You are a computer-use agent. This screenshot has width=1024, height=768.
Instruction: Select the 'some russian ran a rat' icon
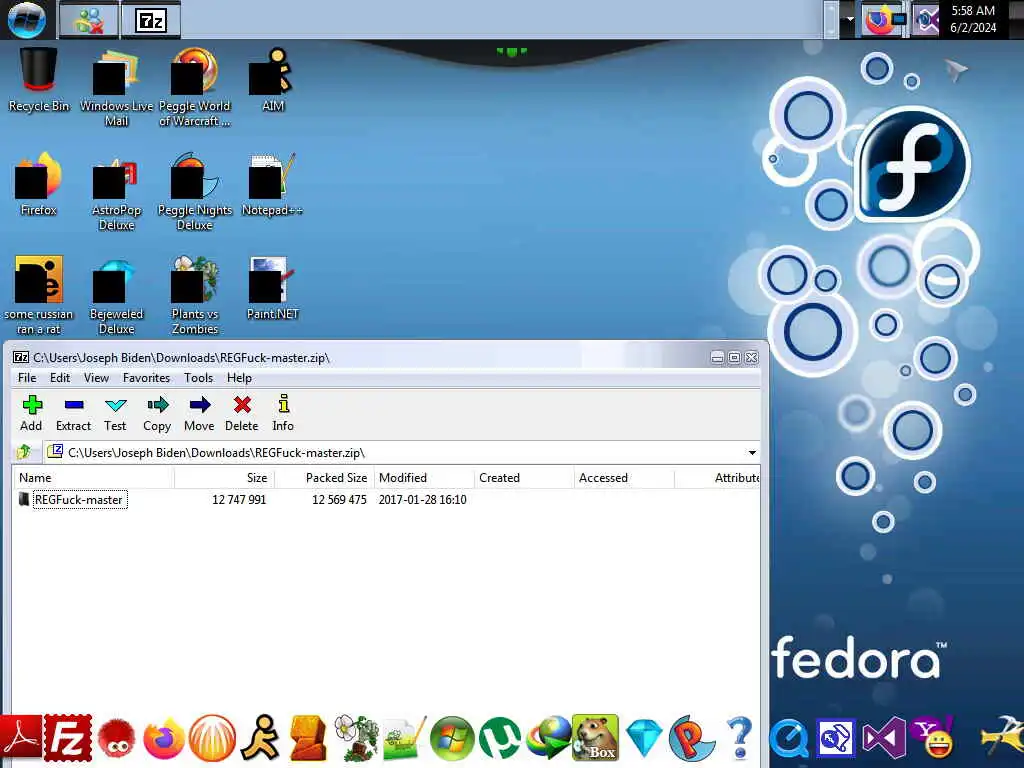(x=39, y=295)
